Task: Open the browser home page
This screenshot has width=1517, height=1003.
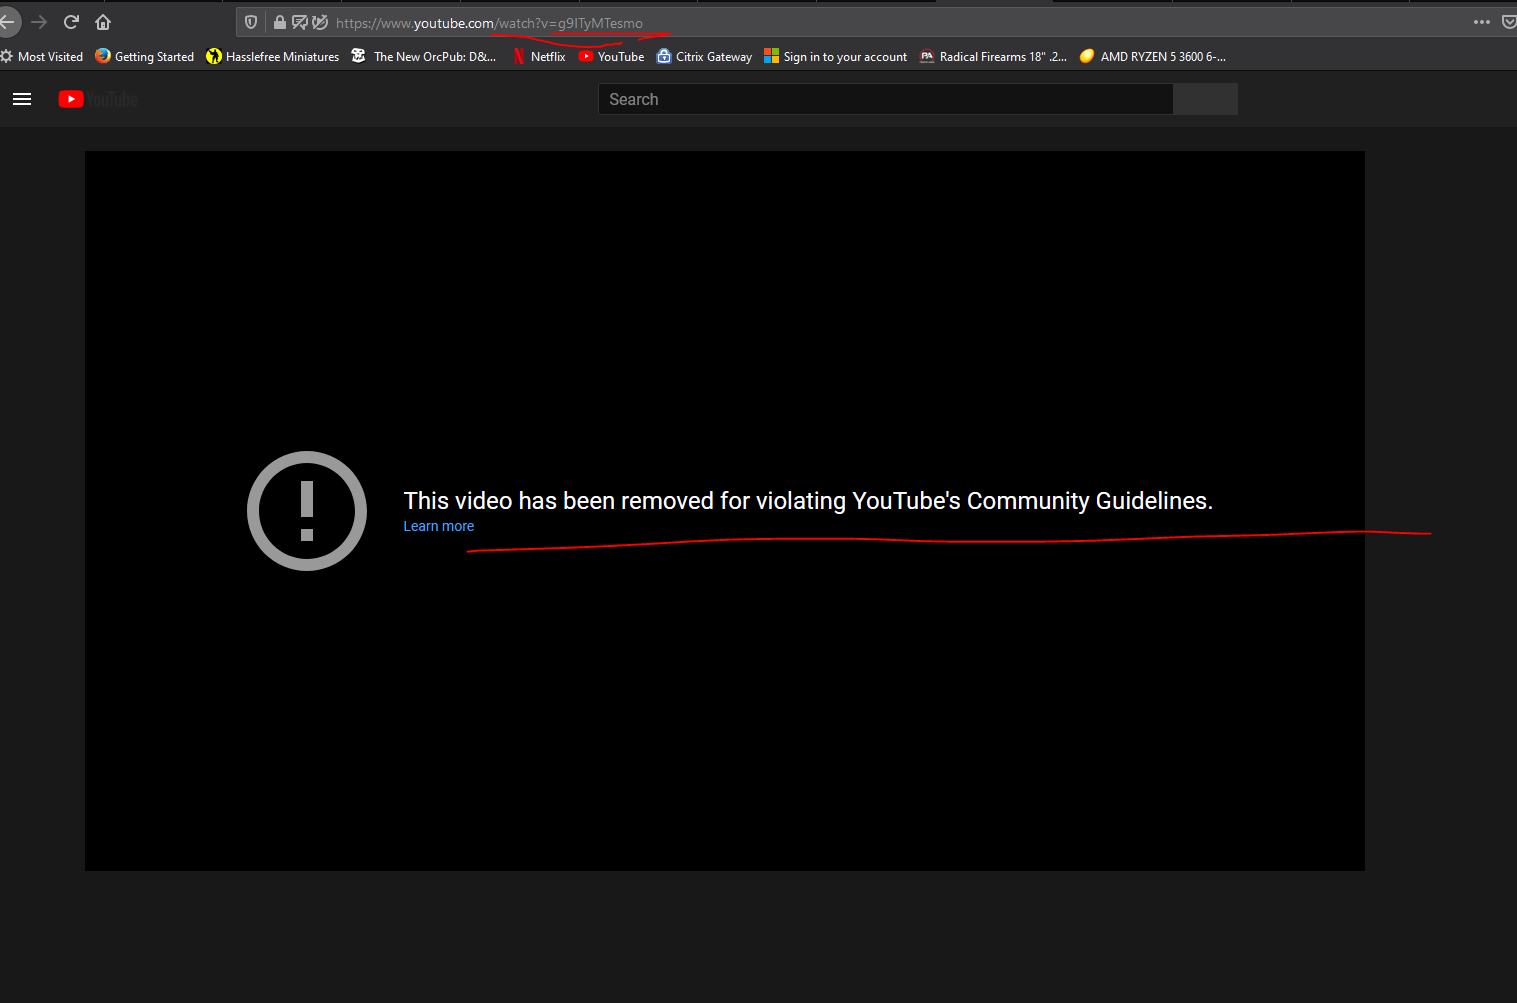Action: pos(103,22)
